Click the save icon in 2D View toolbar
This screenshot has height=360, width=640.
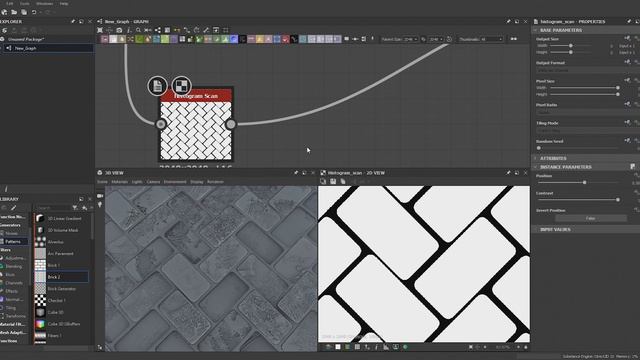pyautogui.click(x=333, y=181)
